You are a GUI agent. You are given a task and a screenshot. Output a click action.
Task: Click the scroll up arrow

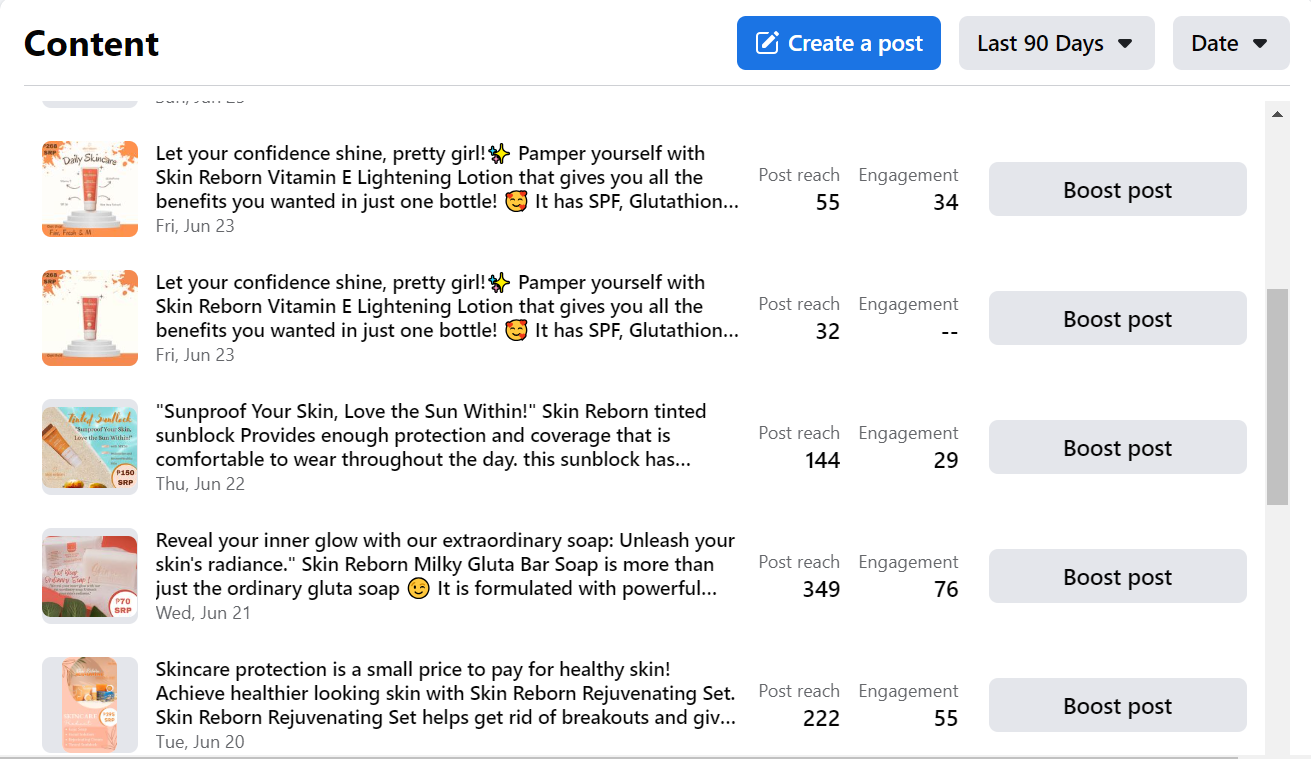(x=1277, y=115)
